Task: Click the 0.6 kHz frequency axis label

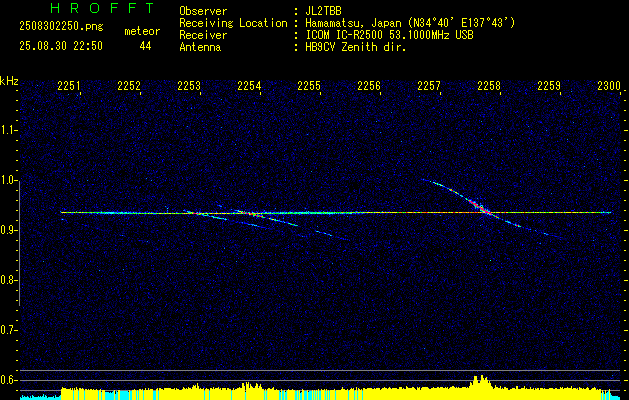Action: tap(8, 380)
